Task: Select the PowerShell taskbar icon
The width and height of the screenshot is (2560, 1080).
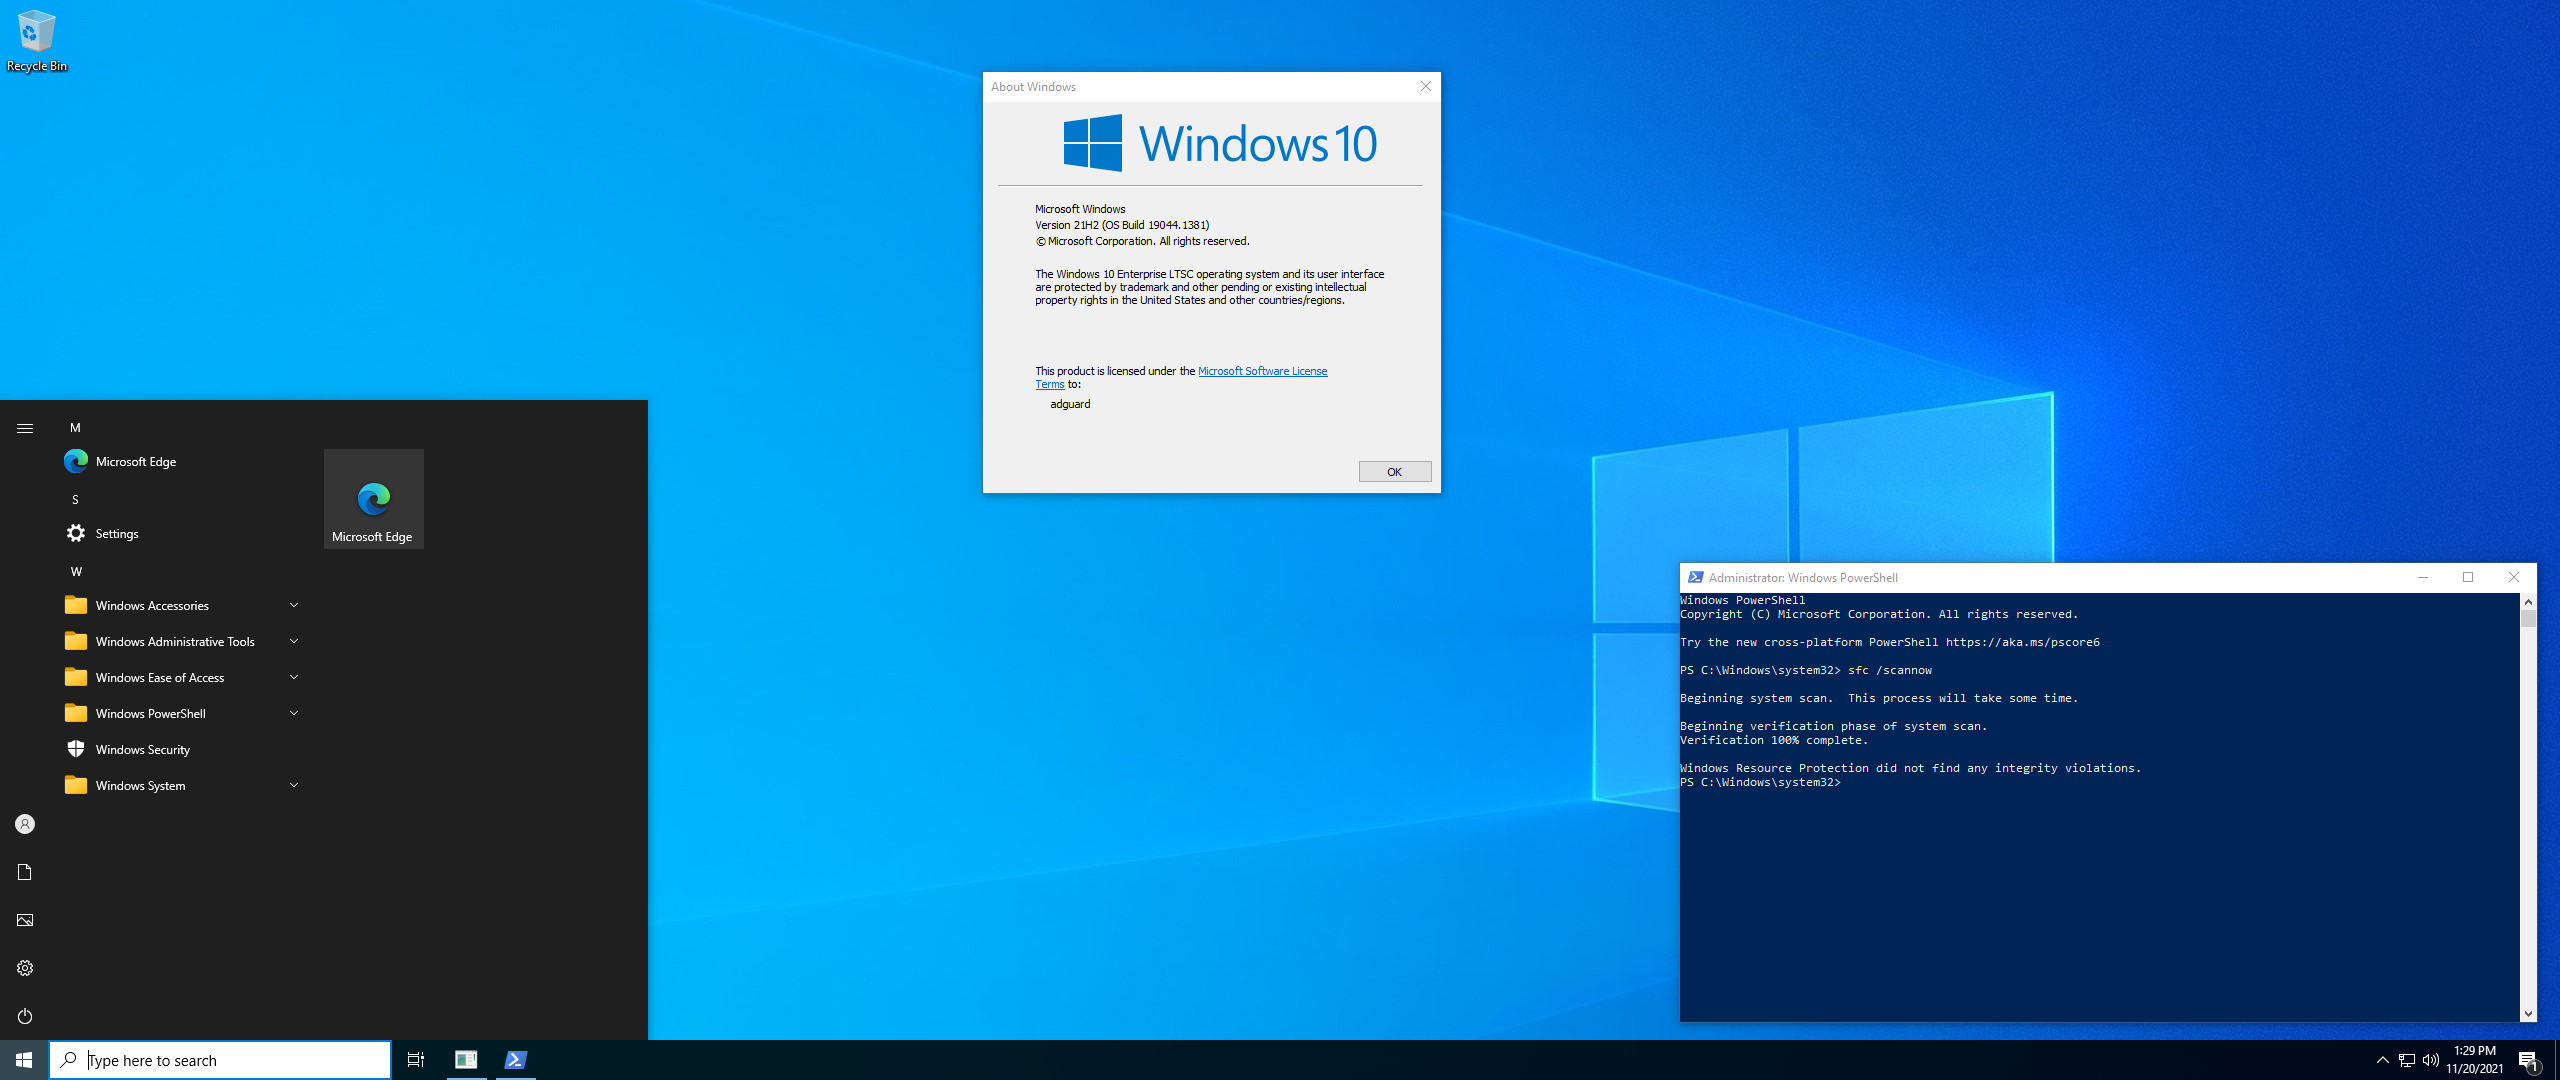Action: (x=516, y=1060)
